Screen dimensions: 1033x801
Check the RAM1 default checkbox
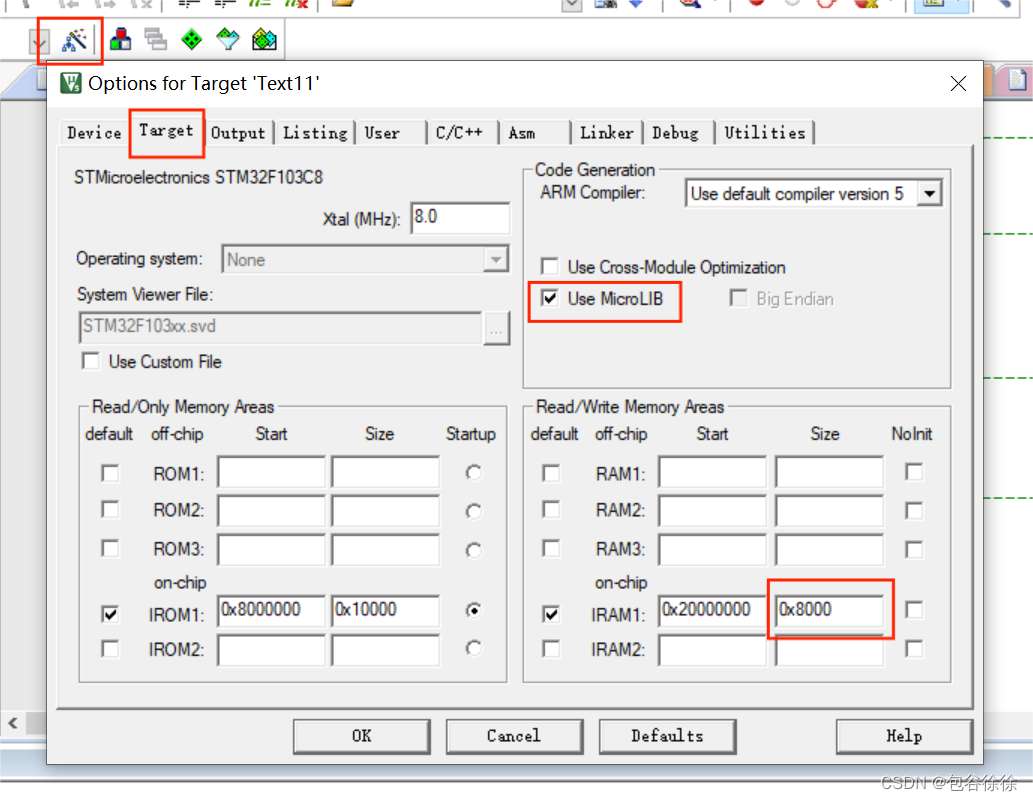point(551,473)
